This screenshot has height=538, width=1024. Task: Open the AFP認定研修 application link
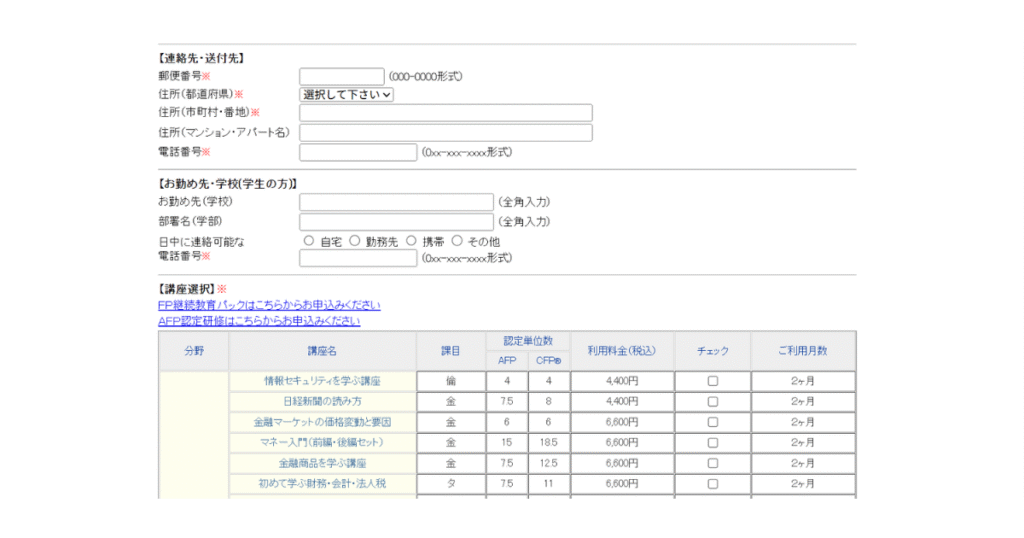tap(259, 321)
